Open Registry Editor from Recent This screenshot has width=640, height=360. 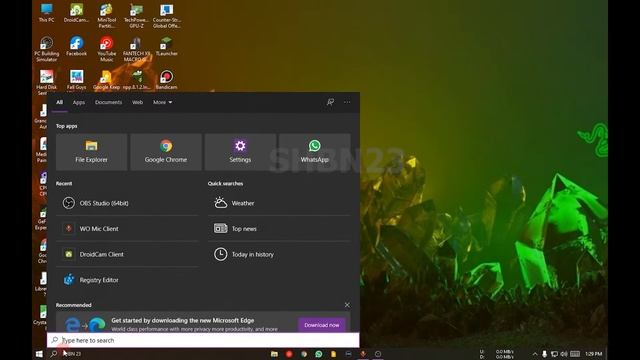click(x=127, y=280)
